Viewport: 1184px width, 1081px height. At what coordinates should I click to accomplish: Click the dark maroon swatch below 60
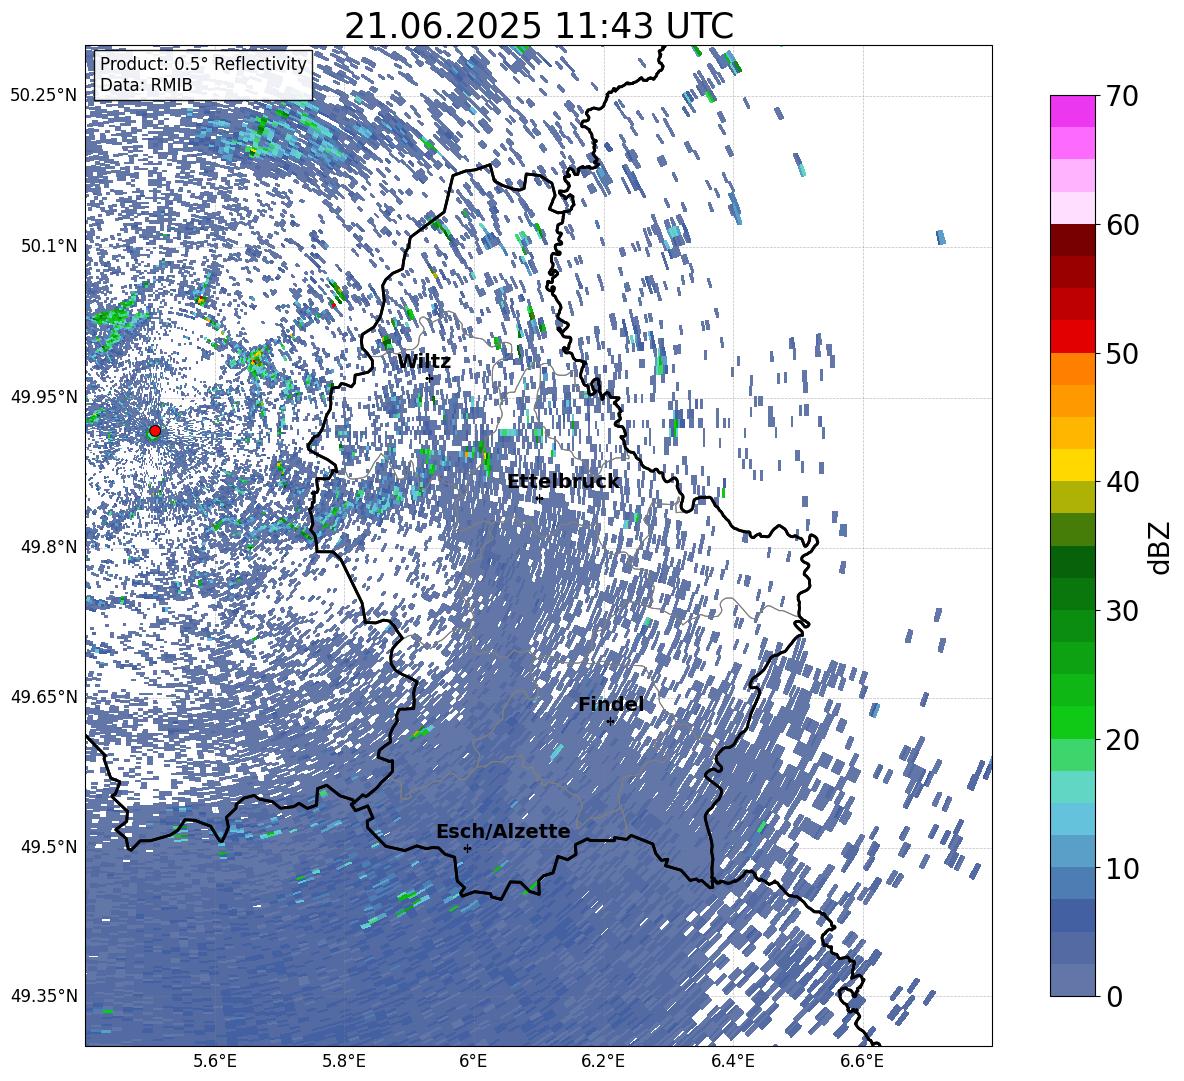coord(1072,240)
